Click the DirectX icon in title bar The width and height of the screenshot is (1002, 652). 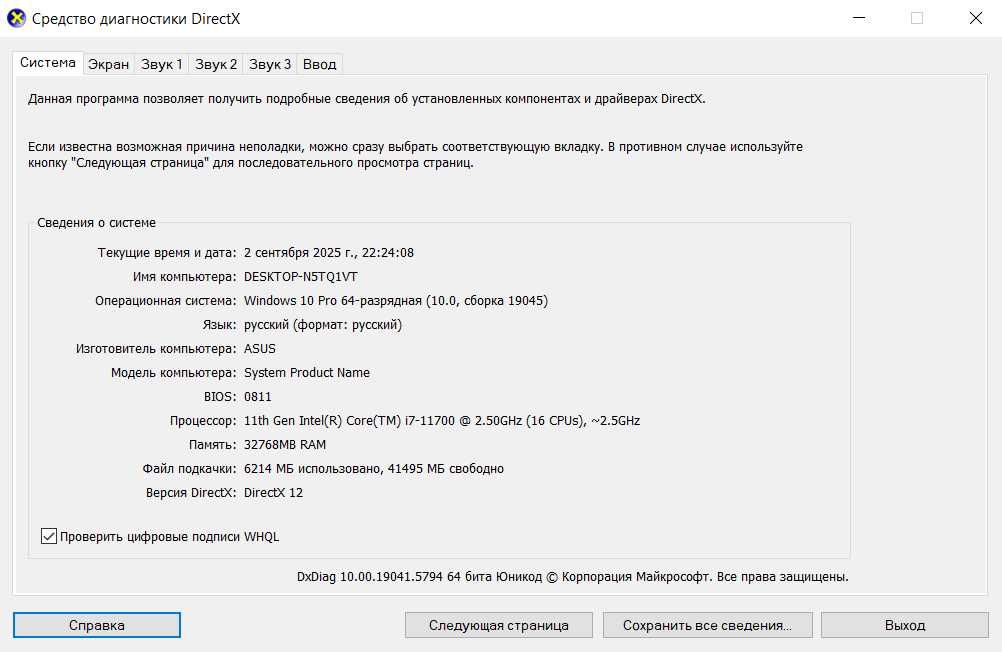click(16, 19)
